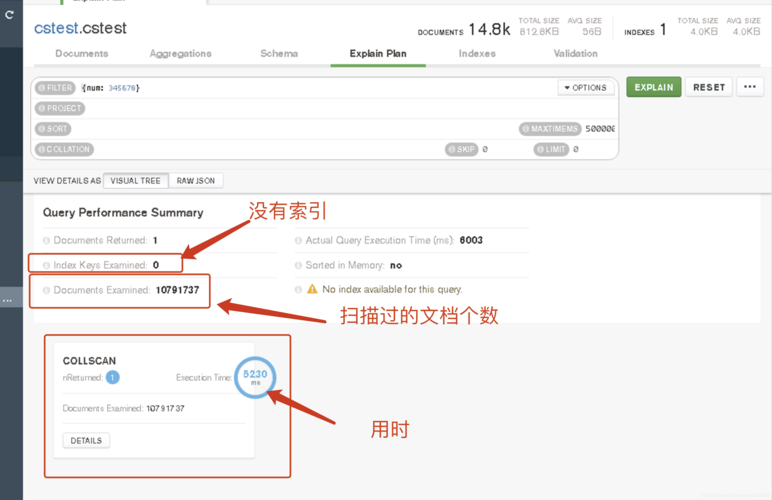The width and height of the screenshot is (772, 500).
Task: Edit the filter query {num: 345678}
Action: tap(111, 88)
